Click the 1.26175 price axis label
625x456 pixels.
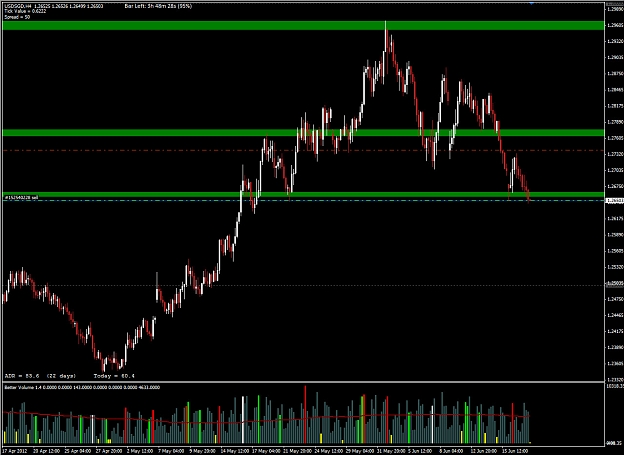615,218
